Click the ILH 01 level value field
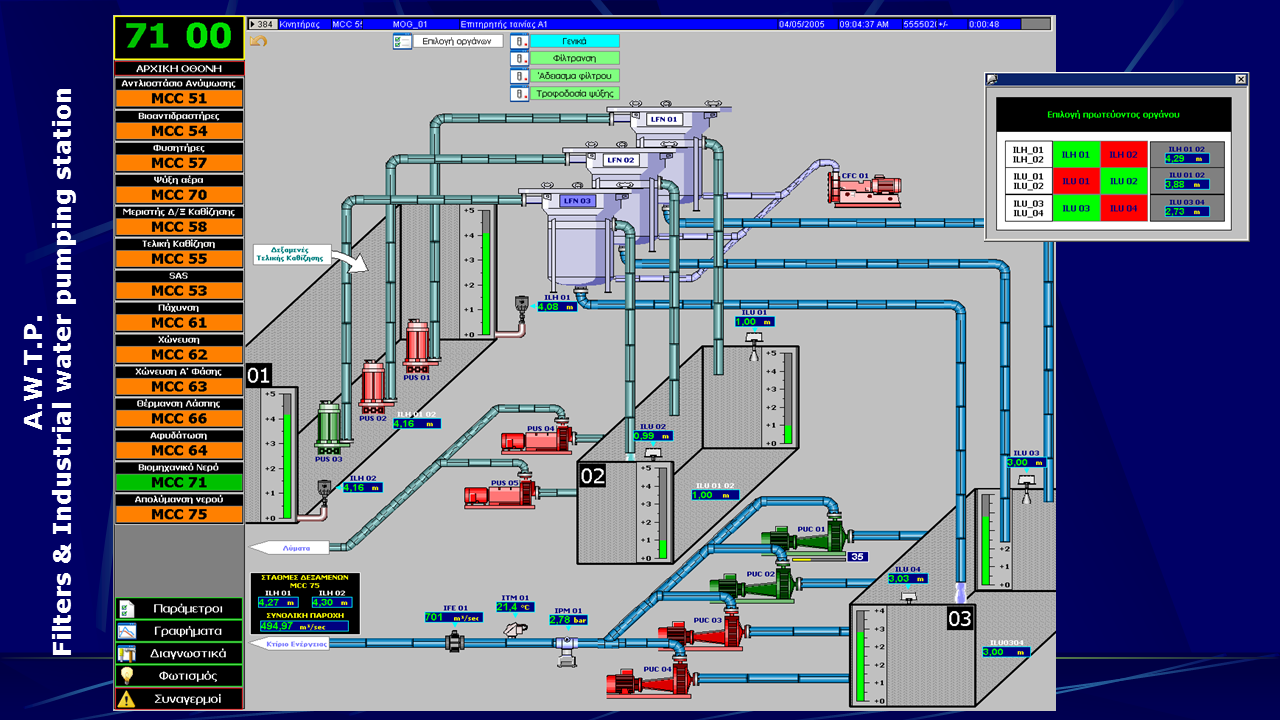The width and height of the screenshot is (1280, 720). tap(557, 306)
